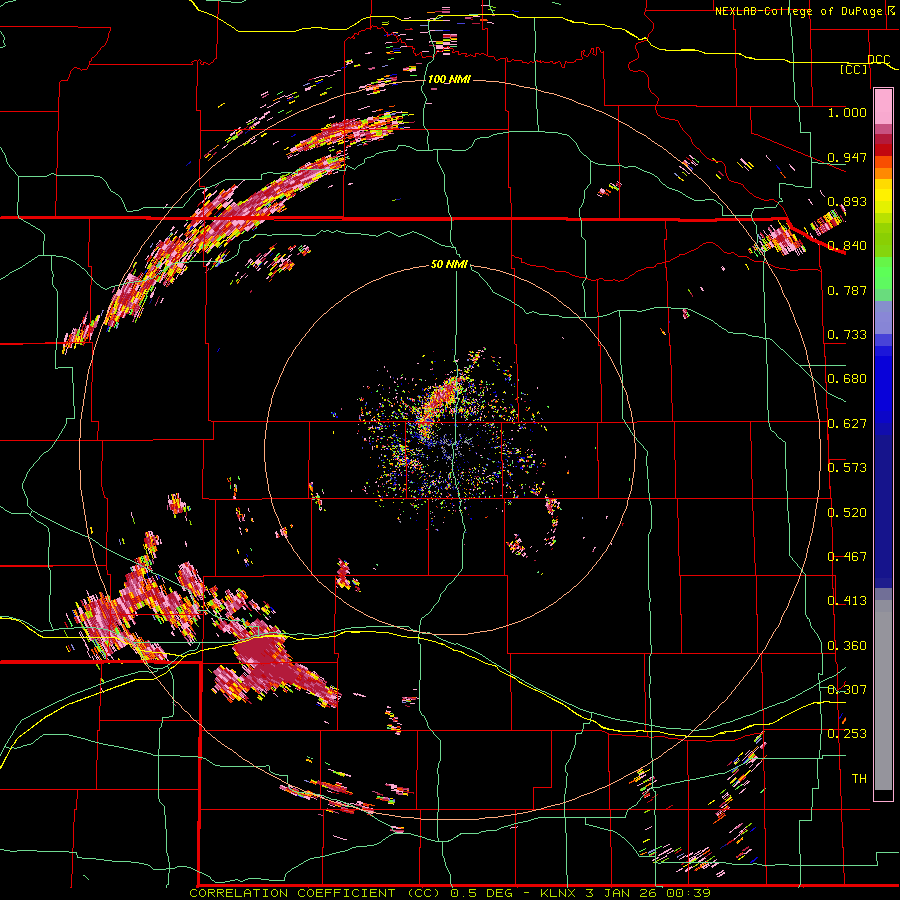Click the DCC label above the color scale
Image resolution: width=900 pixels, height=900 pixels.
878,60
